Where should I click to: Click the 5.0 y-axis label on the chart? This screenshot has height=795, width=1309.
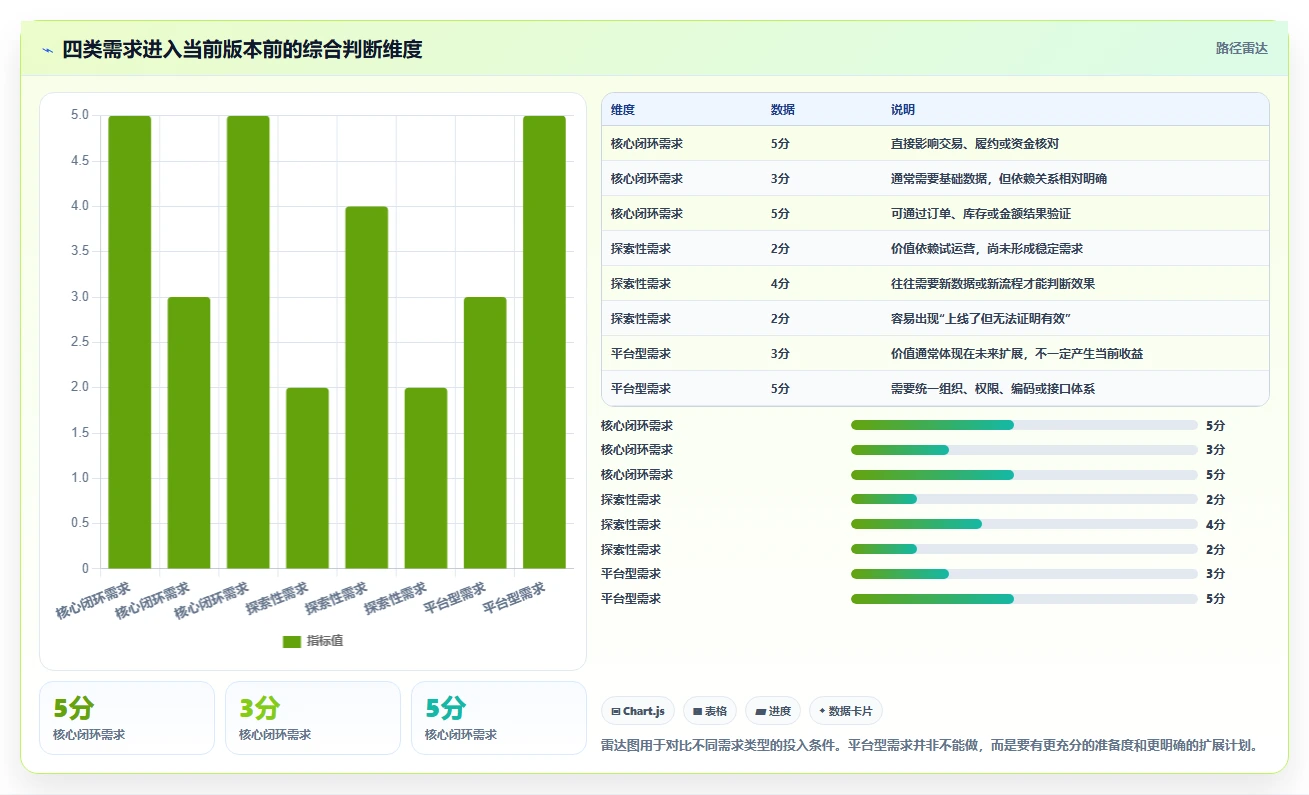click(79, 115)
